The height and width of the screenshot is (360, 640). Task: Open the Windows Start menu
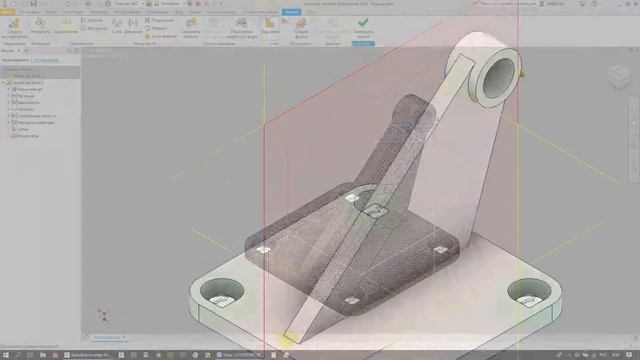click(6, 355)
